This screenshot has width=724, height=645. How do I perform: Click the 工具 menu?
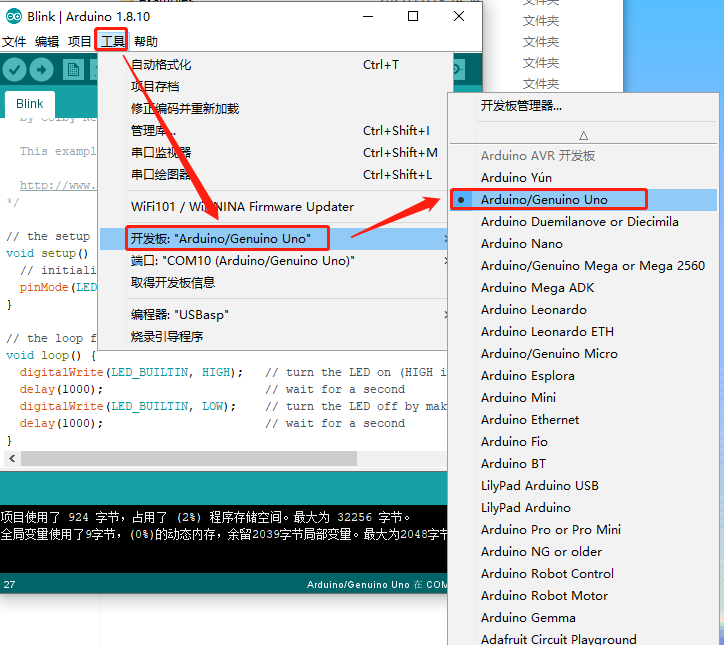(112, 42)
